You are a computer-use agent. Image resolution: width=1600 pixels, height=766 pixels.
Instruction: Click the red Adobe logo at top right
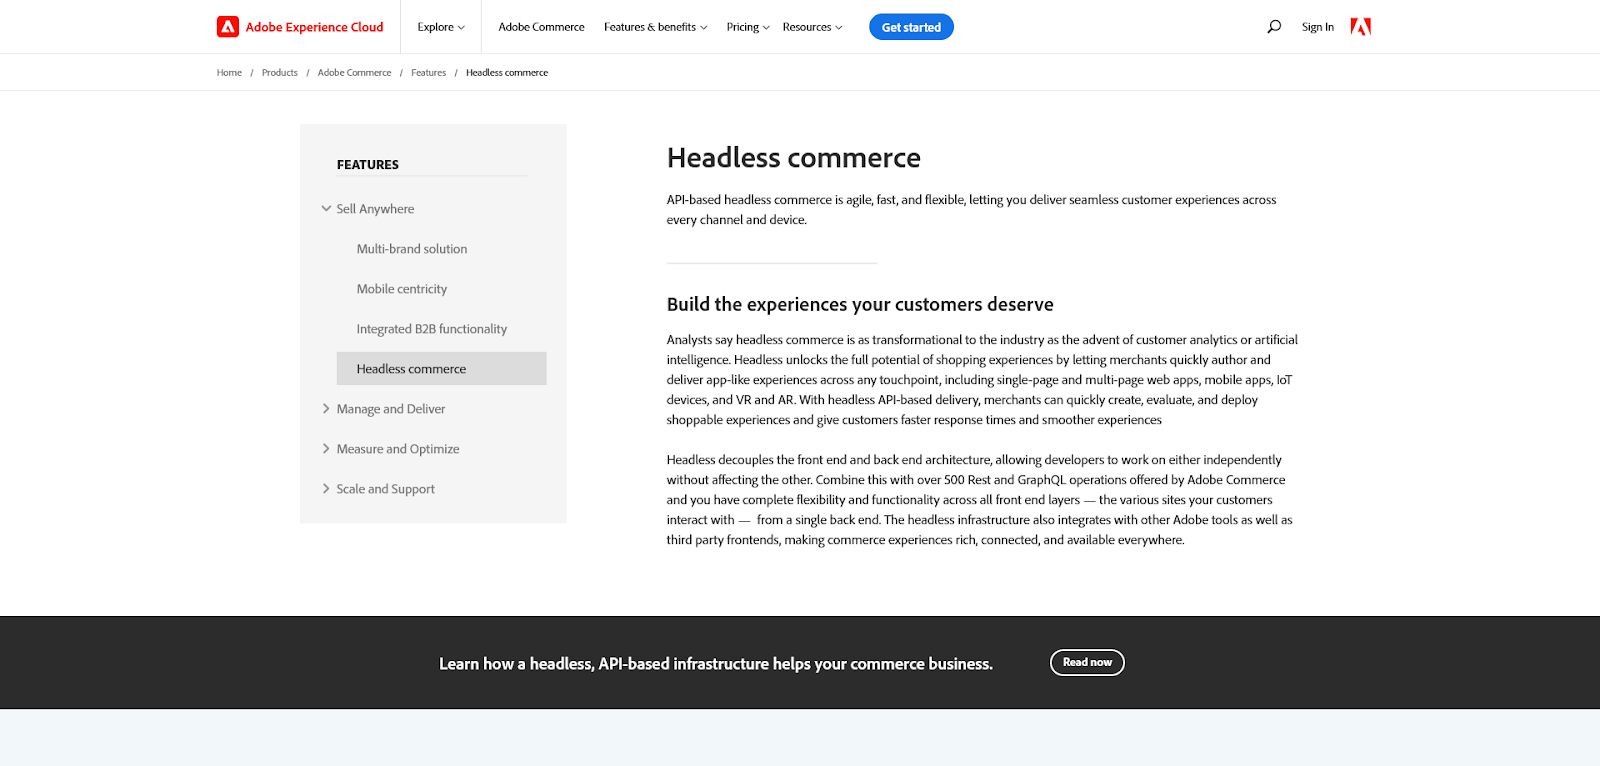pyautogui.click(x=1361, y=27)
